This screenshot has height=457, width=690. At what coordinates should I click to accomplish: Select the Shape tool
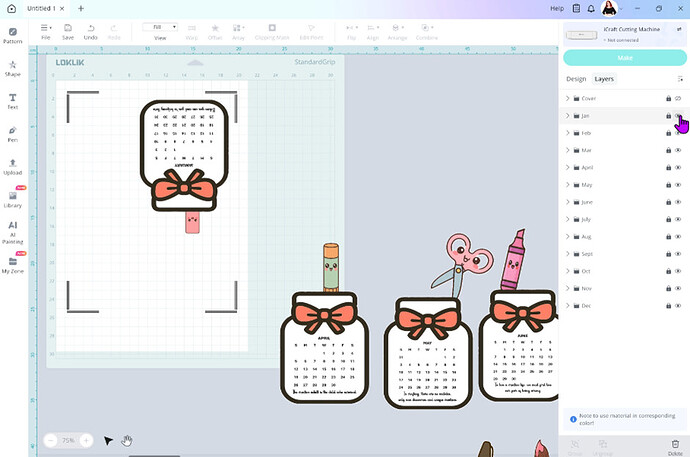point(13,67)
